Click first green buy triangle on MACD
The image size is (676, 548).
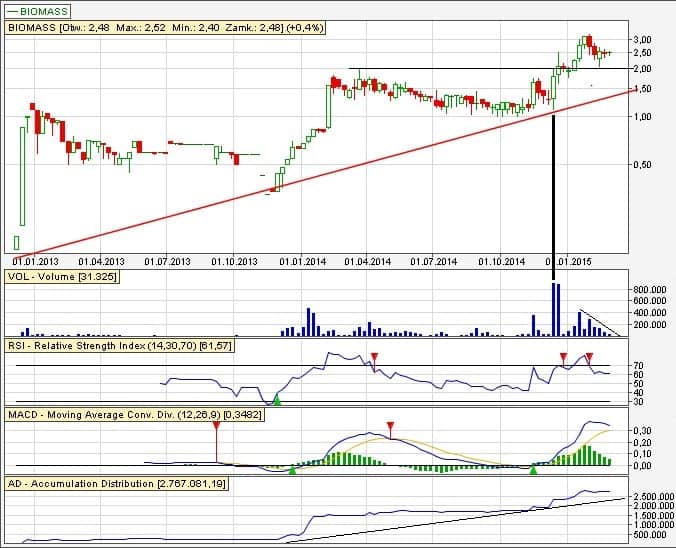point(293,469)
